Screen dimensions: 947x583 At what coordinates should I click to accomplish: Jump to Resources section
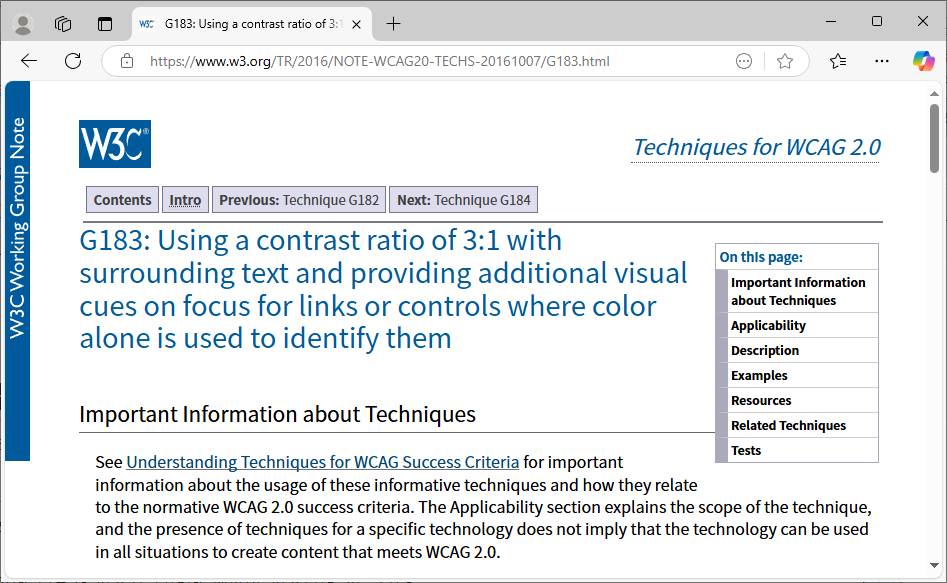click(x=761, y=401)
